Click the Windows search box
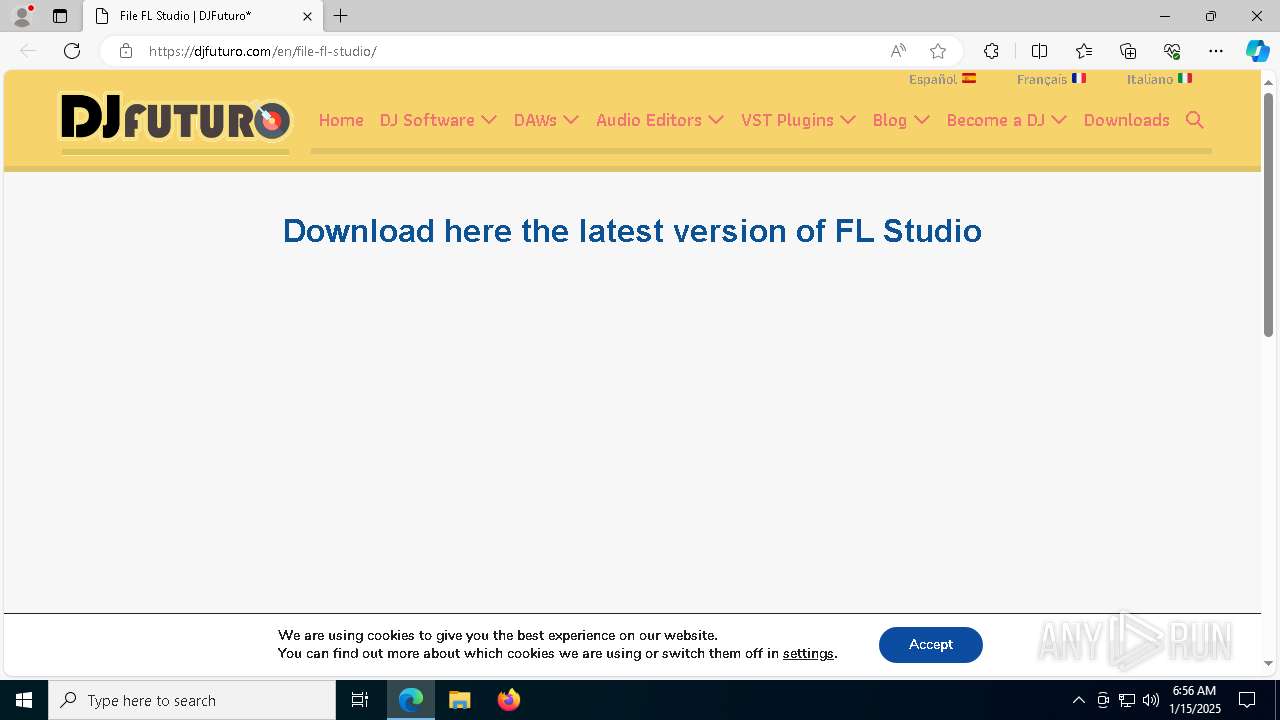This screenshot has height=720, width=1280. coord(192,700)
